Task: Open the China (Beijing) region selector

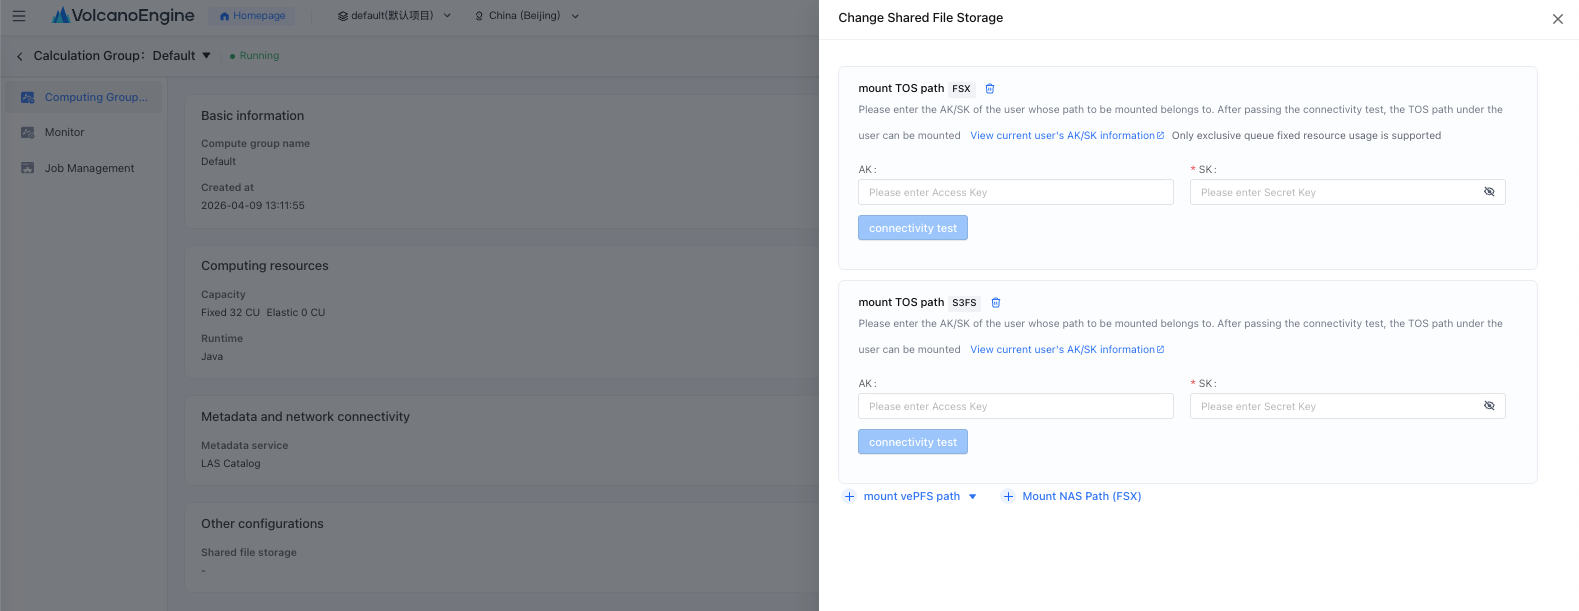Action: [x=527, y=16]
